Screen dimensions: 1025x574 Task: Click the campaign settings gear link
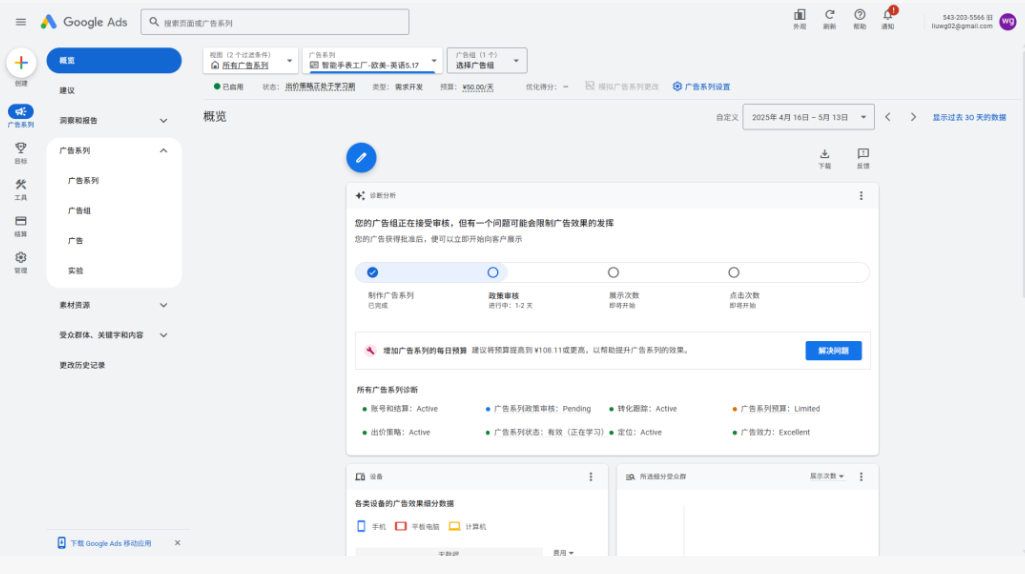click(701, 86)
